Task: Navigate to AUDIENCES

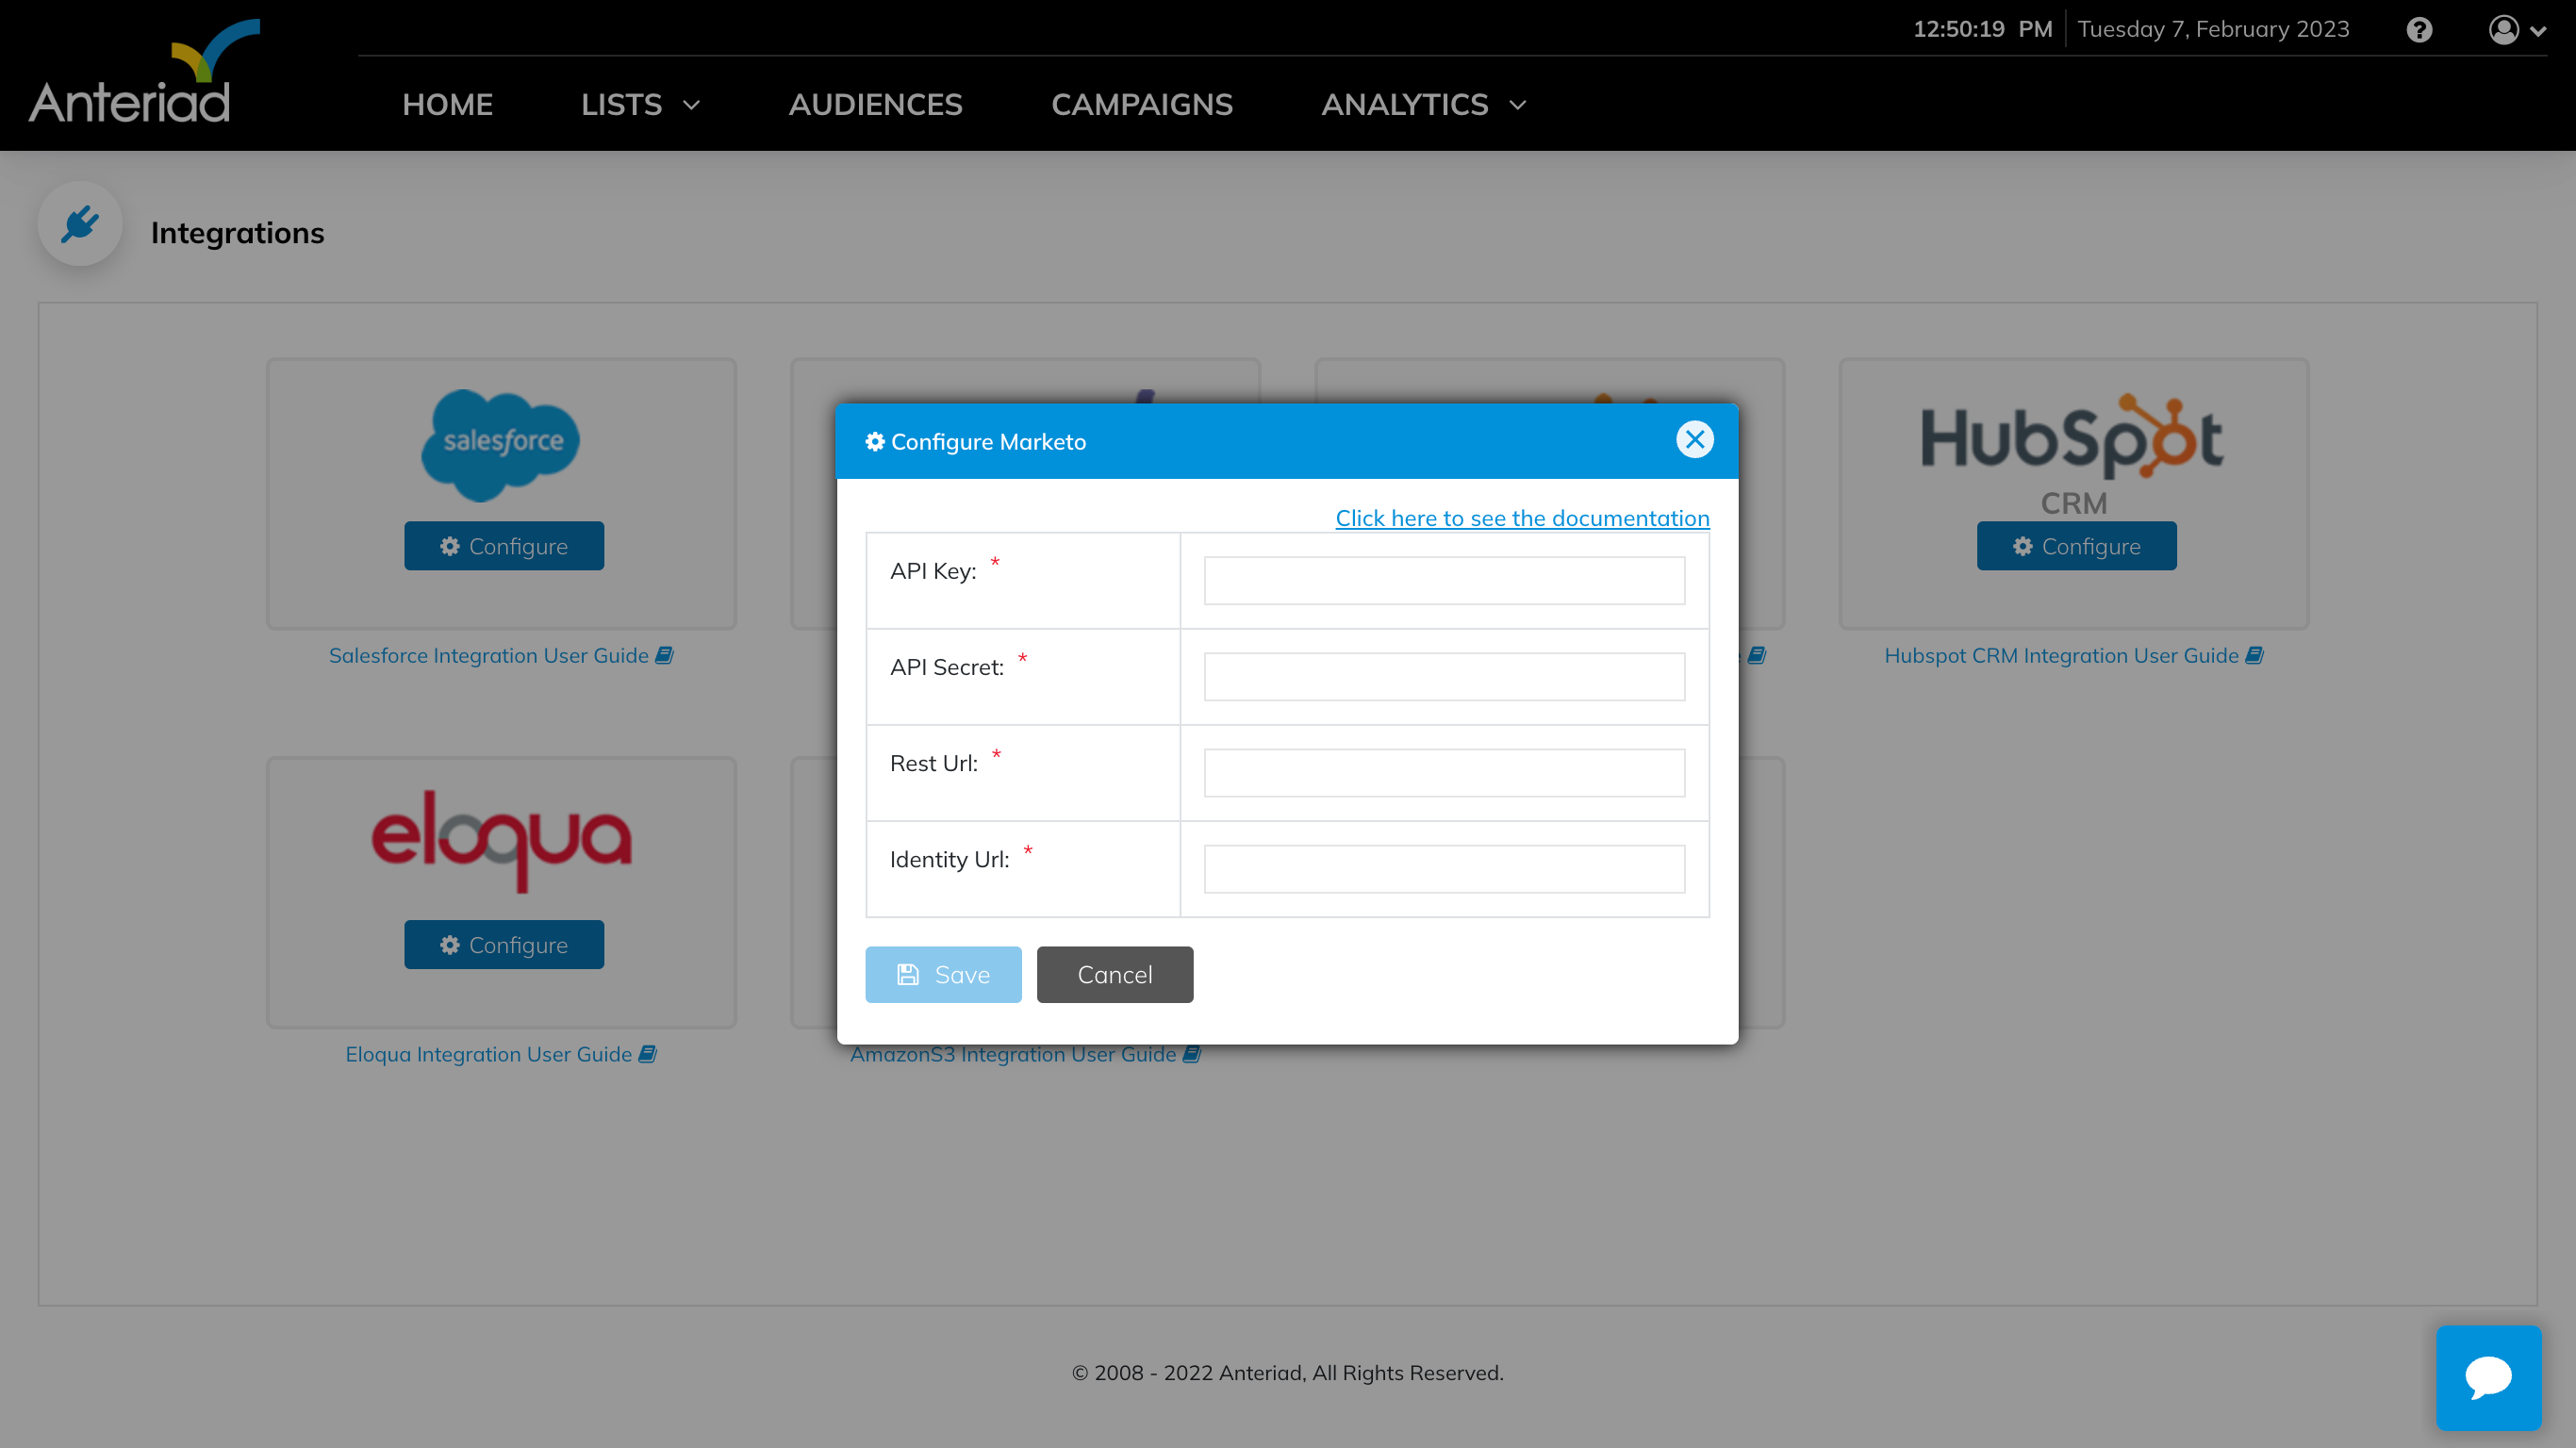Action: point(875,105)
